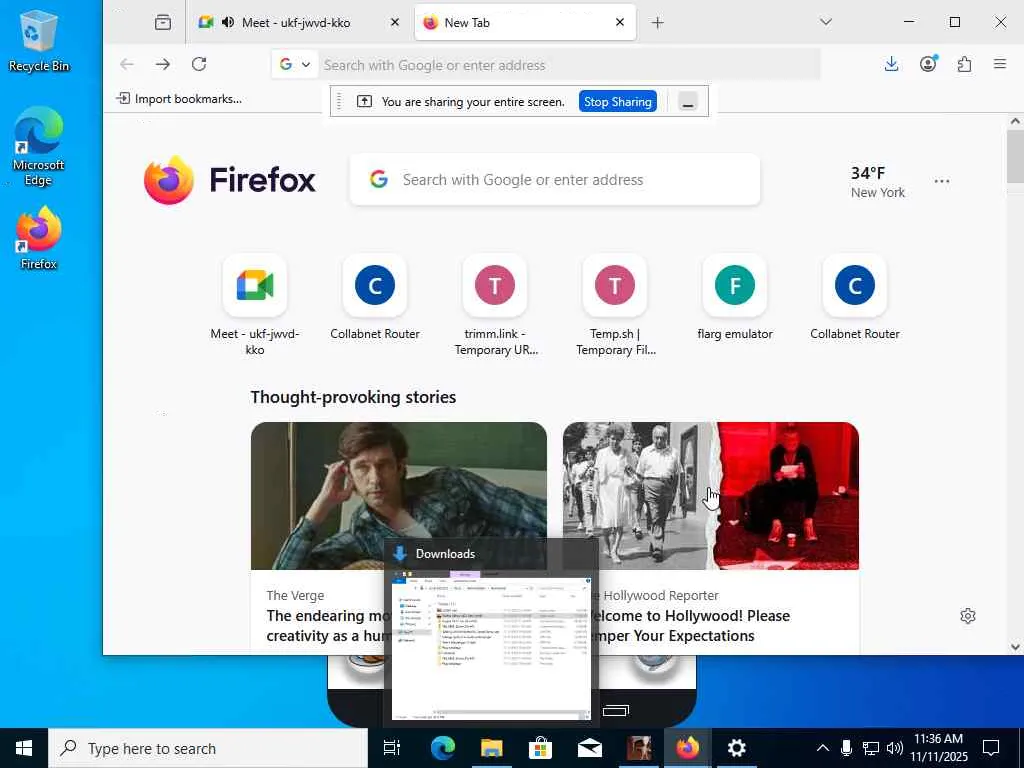Open the Windows Start menu

tap(24, 748)
